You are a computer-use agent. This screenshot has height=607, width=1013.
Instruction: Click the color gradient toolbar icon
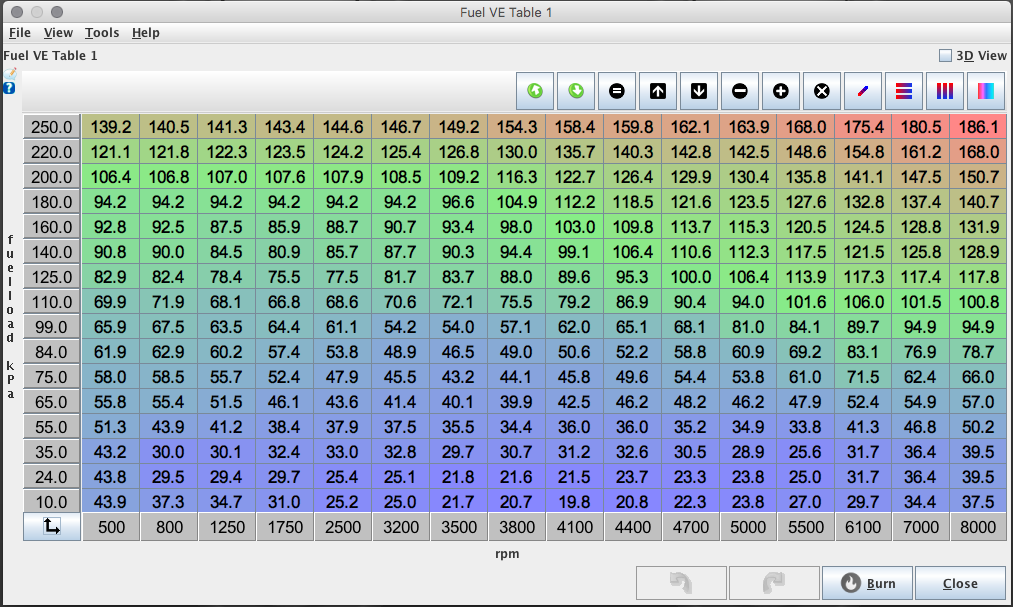coord(986,91)
